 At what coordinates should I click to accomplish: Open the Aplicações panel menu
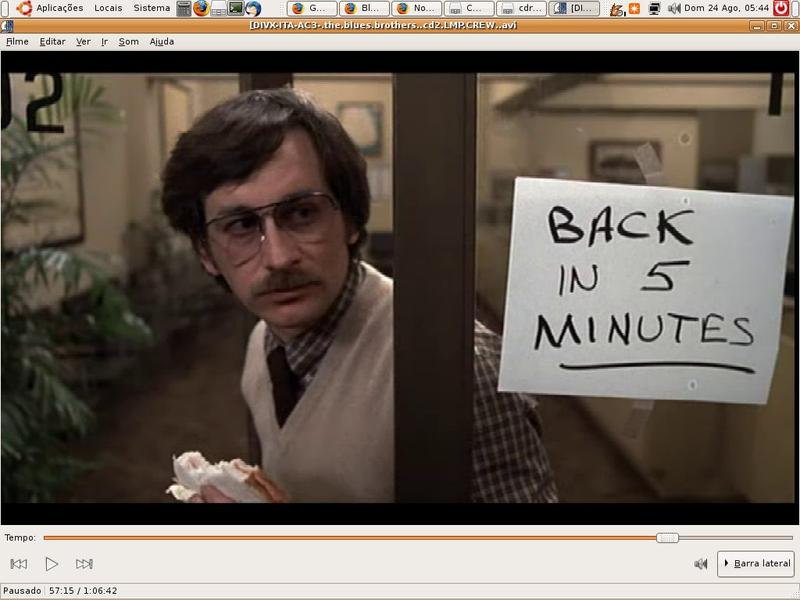click(x=59, y=8)
